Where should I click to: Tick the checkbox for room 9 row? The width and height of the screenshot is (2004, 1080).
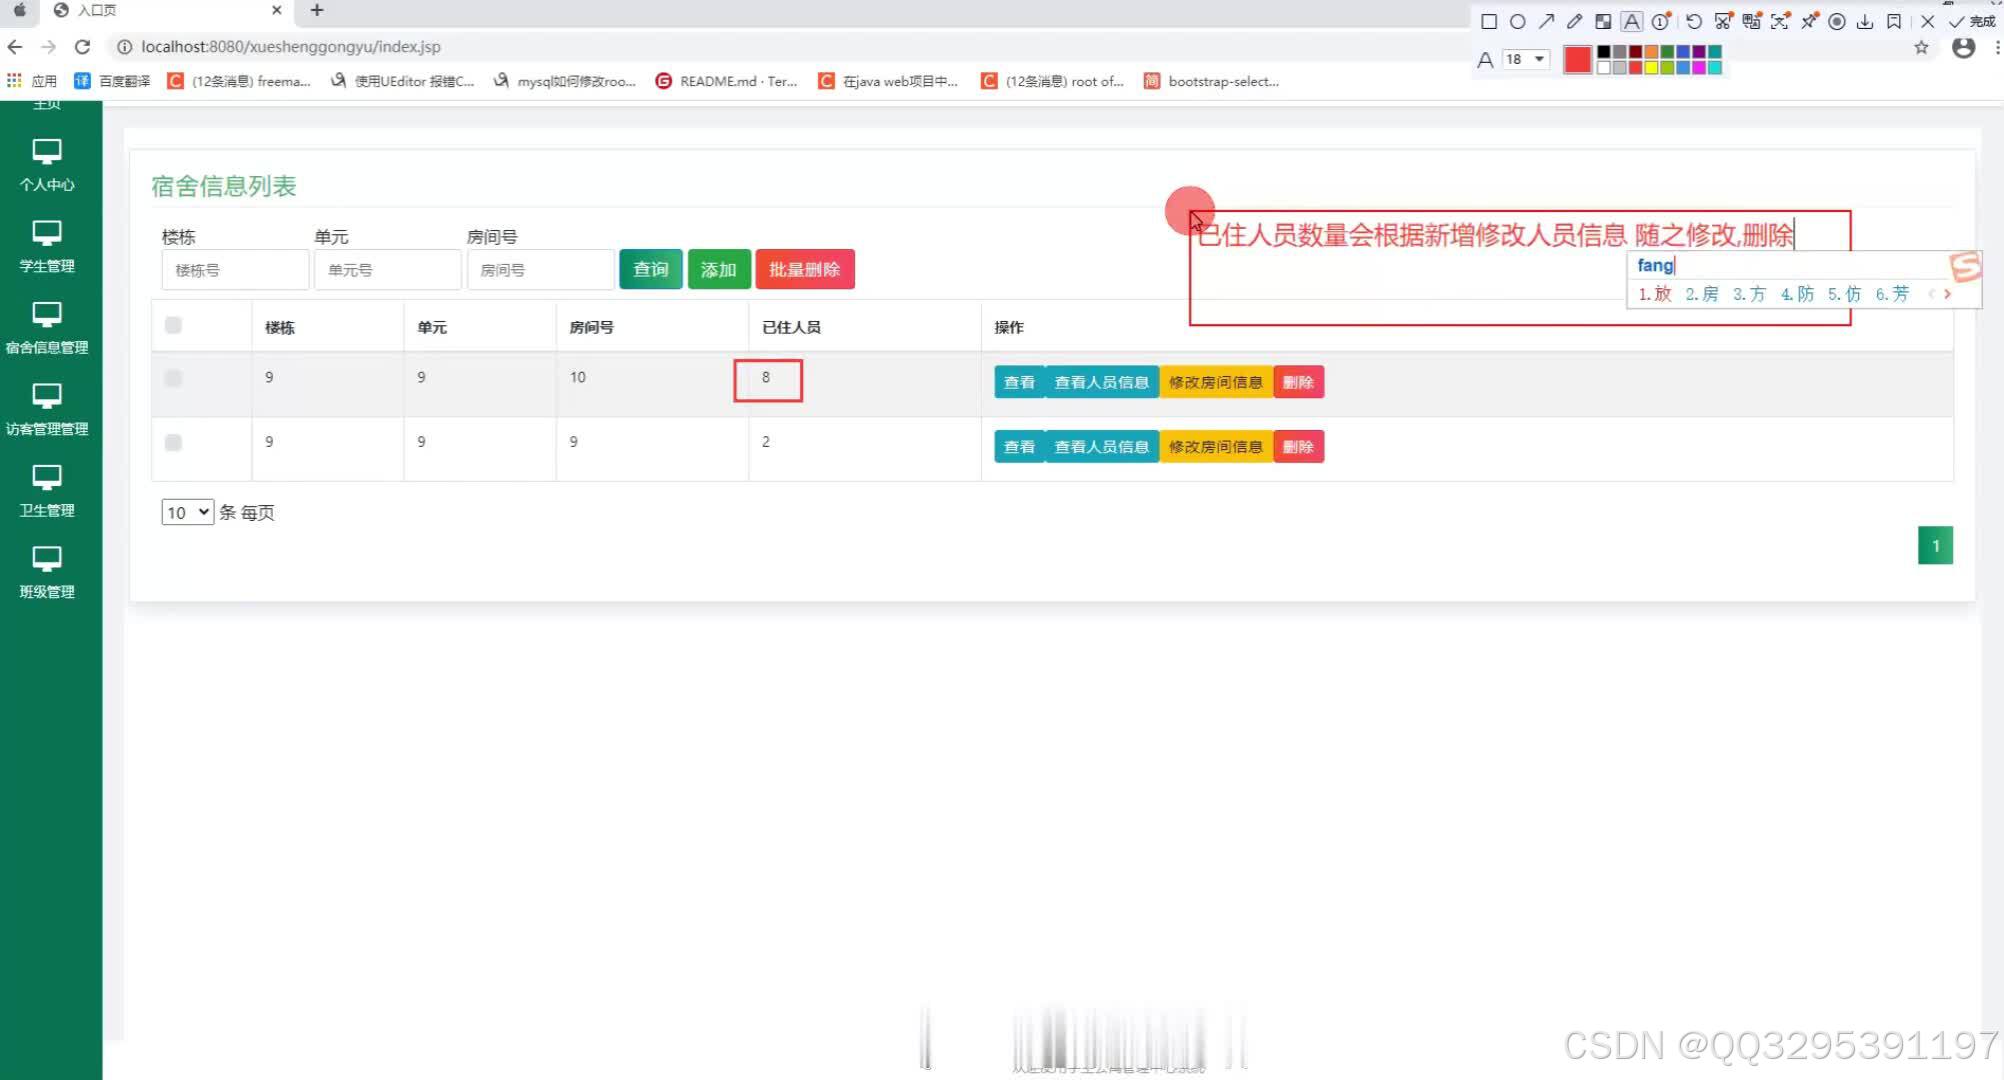click(173, 442)
